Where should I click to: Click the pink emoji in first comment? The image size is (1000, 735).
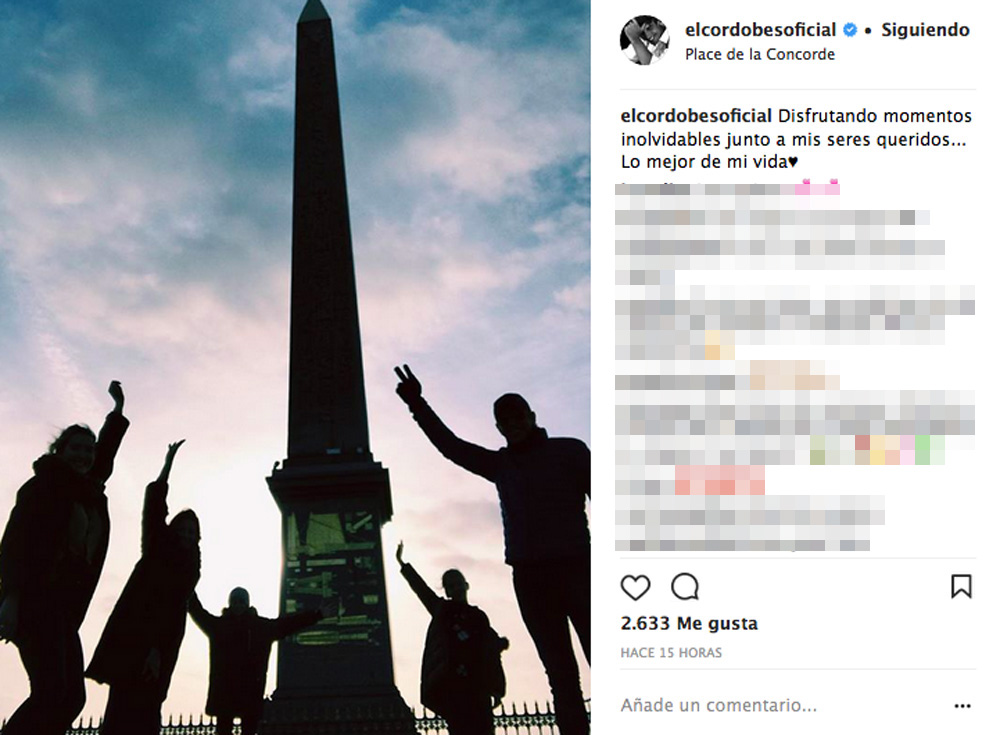coord(817,187)
